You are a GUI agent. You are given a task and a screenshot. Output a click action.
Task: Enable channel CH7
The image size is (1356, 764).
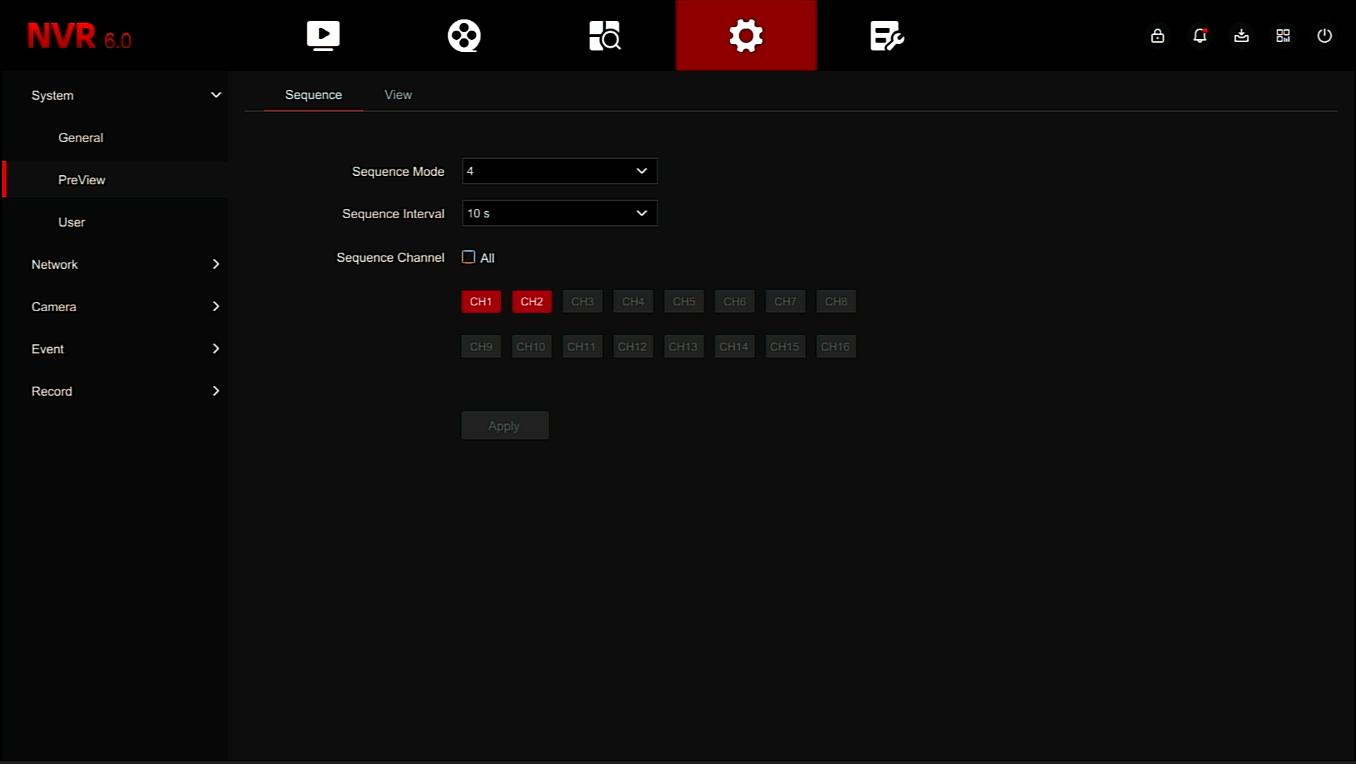click(x=785, y=301)
